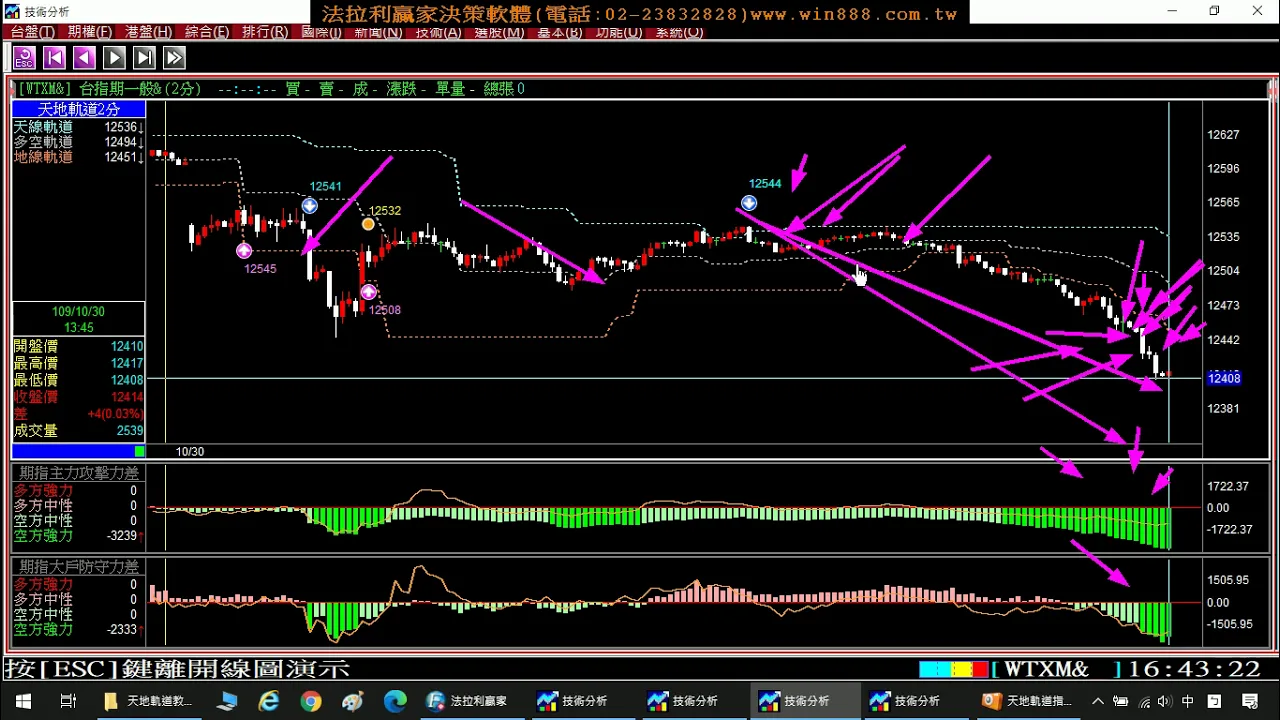Image resolution: width=1280 pixels, height=720 pixels.
Task: Click the 10/30 date axis label
Action: pos(190,452)
